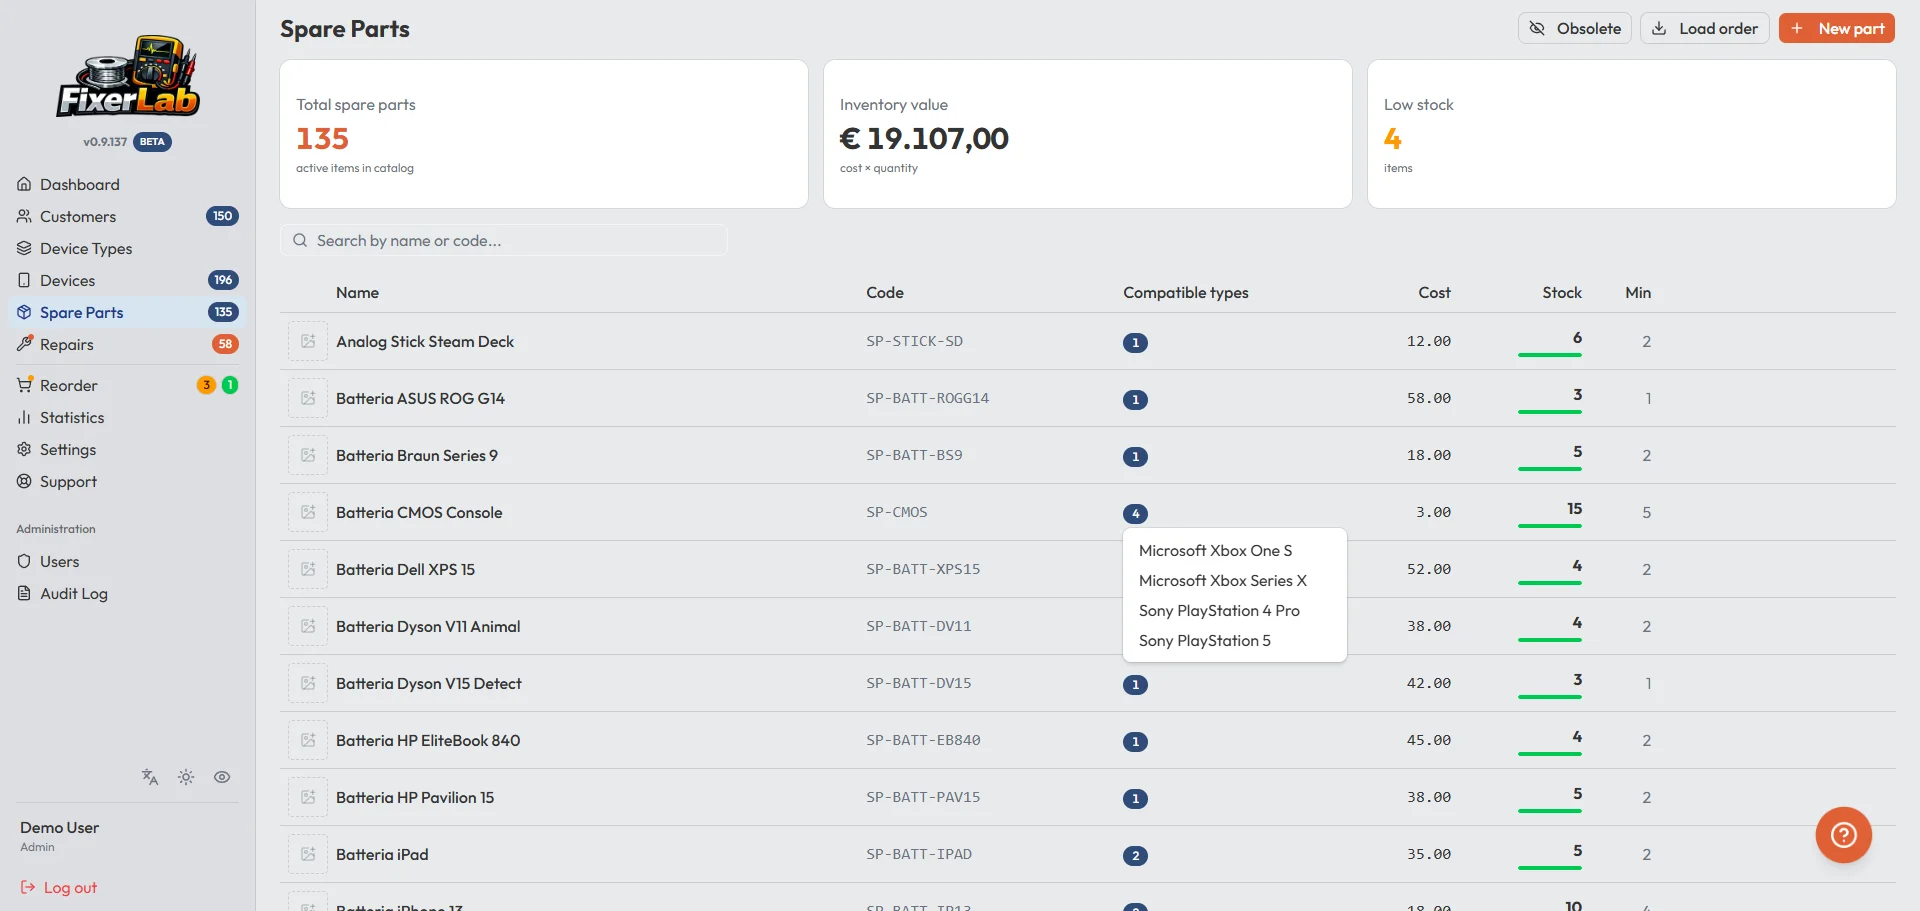The image size is (1920, 911).
Task: Log out of the application
Action: pos(59,887)
